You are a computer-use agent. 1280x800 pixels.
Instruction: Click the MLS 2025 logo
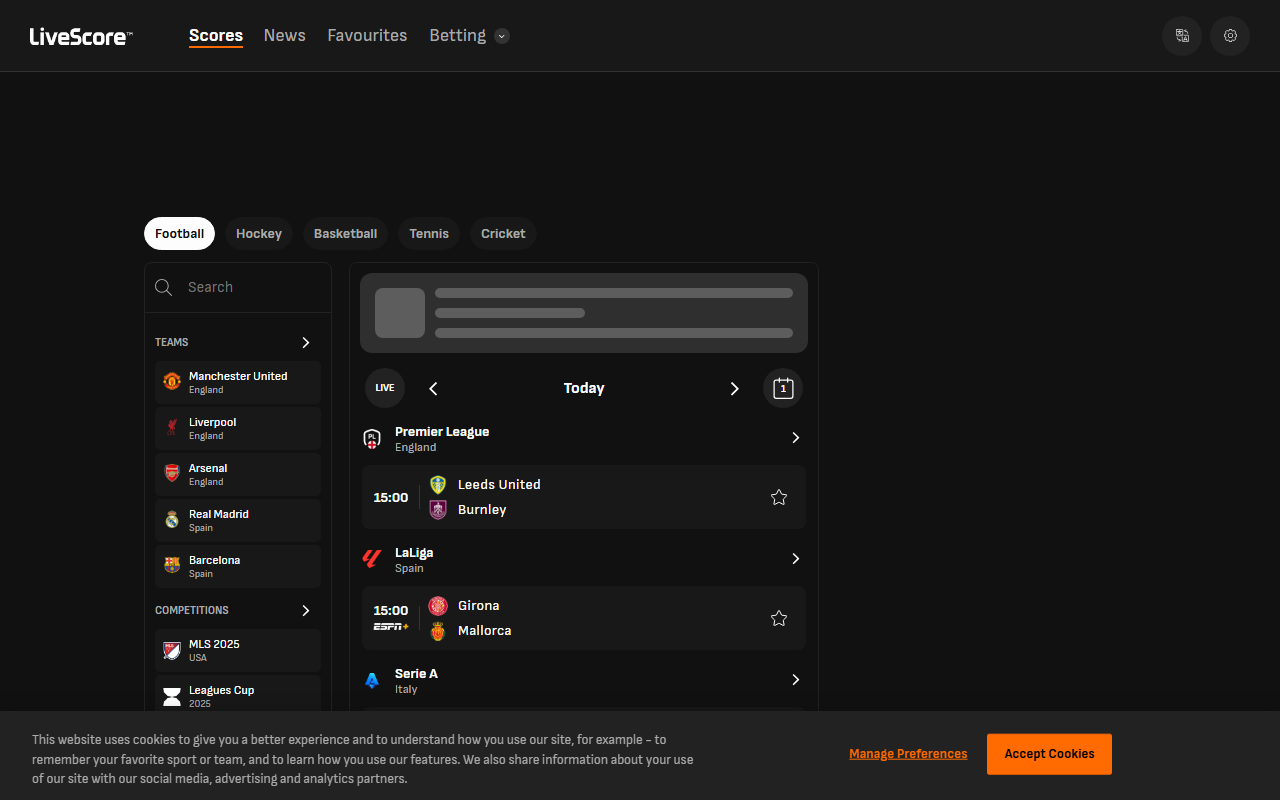pos(172,650)
